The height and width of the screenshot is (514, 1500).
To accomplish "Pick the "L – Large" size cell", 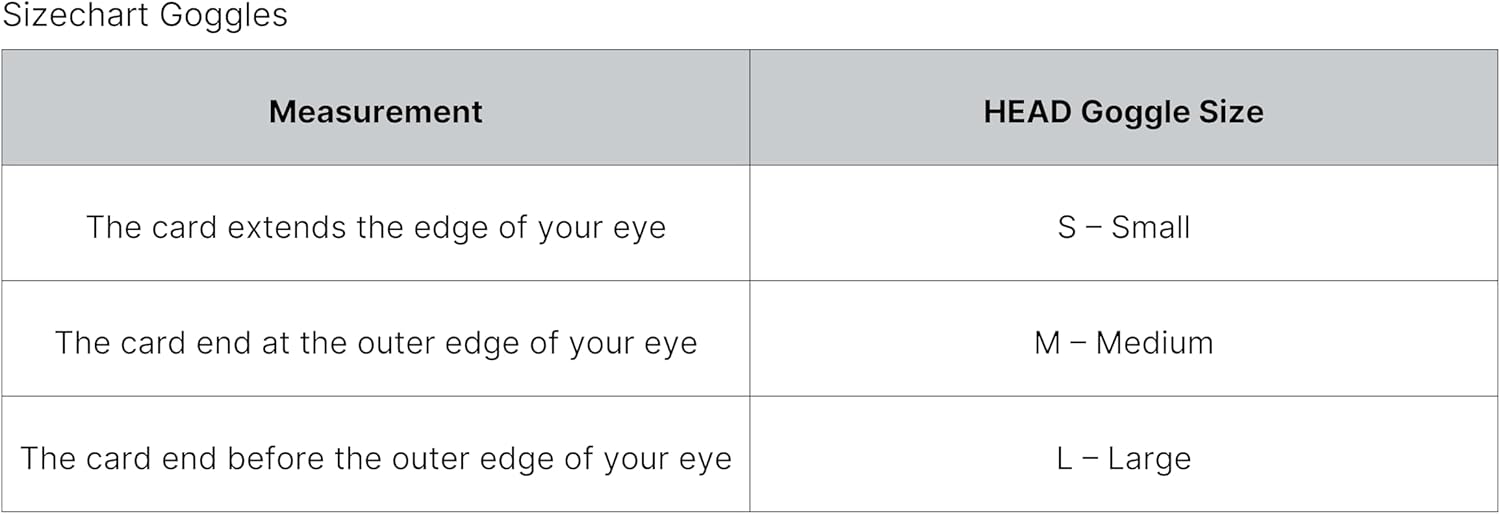I will (1123, 459).
